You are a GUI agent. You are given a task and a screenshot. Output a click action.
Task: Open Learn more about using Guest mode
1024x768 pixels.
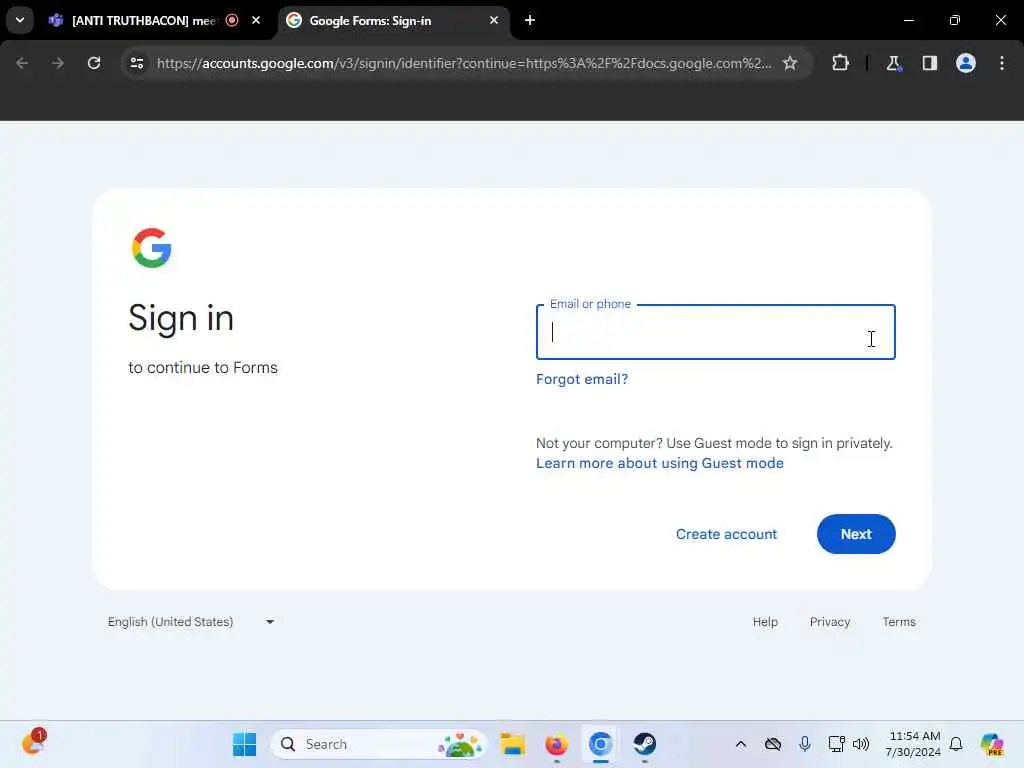coord(660,463)
